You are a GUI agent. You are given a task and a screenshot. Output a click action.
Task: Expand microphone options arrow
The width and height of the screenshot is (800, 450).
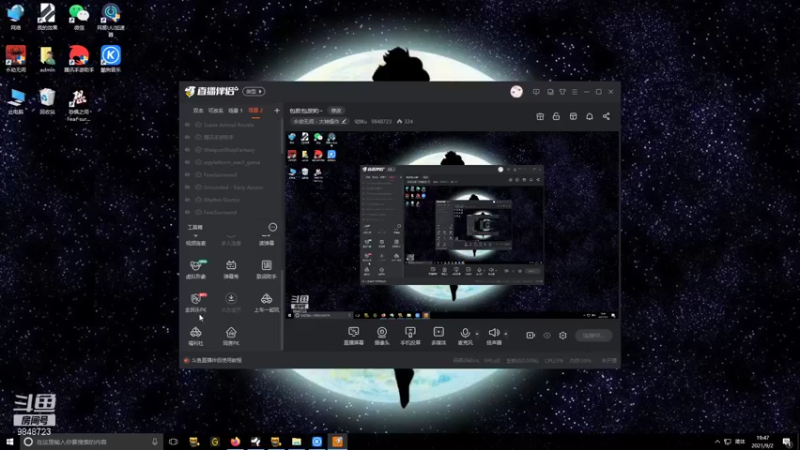[477, 334]
